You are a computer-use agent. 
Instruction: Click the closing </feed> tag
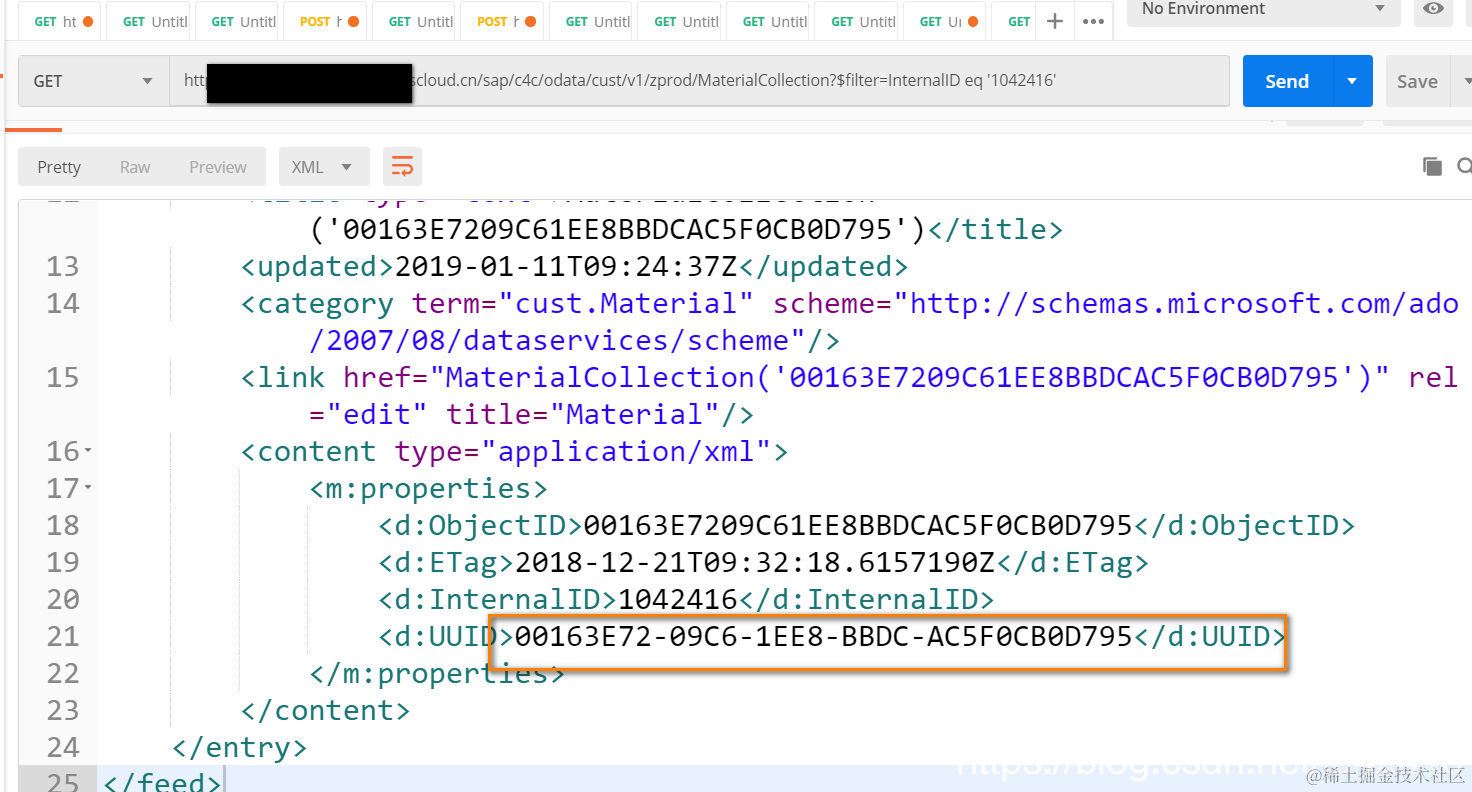coord(162,783)
